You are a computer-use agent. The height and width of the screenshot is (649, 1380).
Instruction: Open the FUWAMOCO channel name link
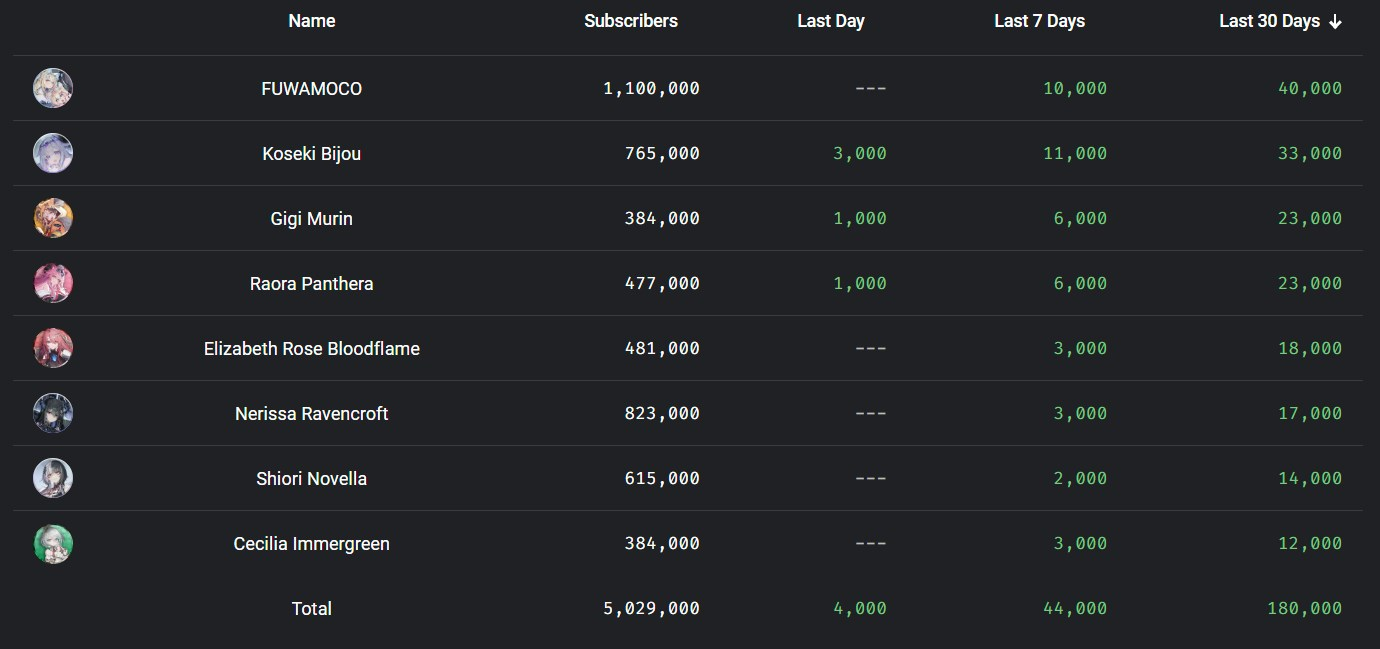pyautogui.click(x=312, y=89)
